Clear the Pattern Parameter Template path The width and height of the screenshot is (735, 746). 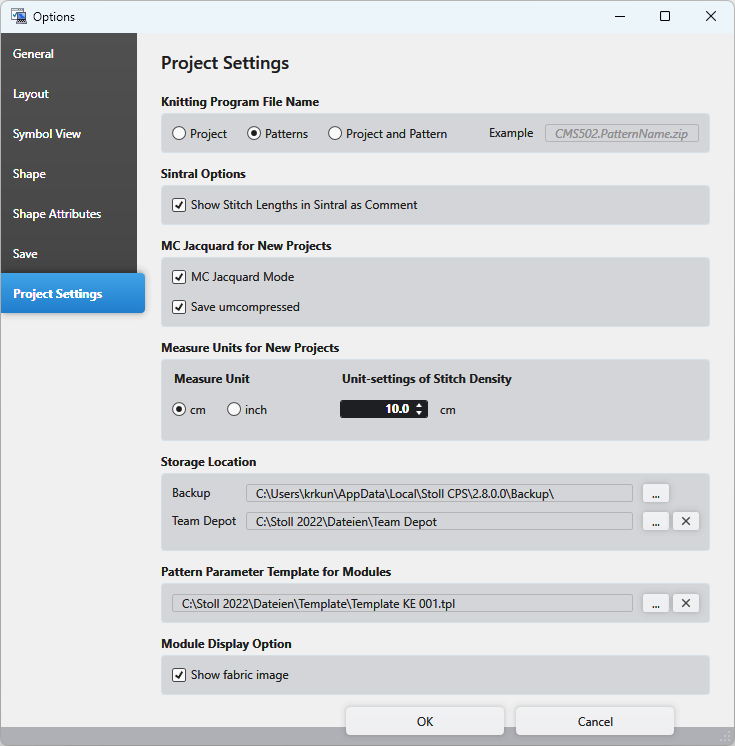[685, 603]
